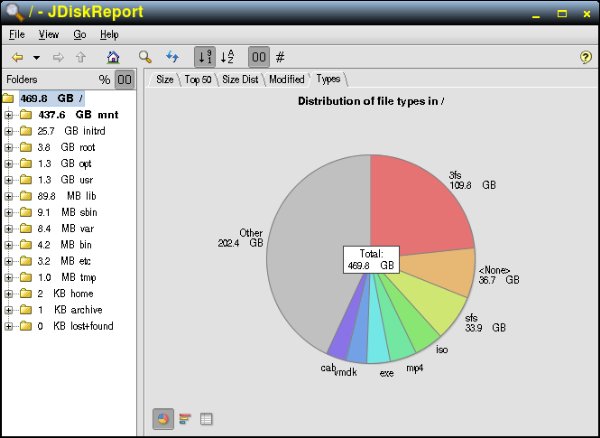Image resolution: width=600 pixels, height=438 pixels.
Task: Open help question mark icon
Action: (x=586, y=57)
